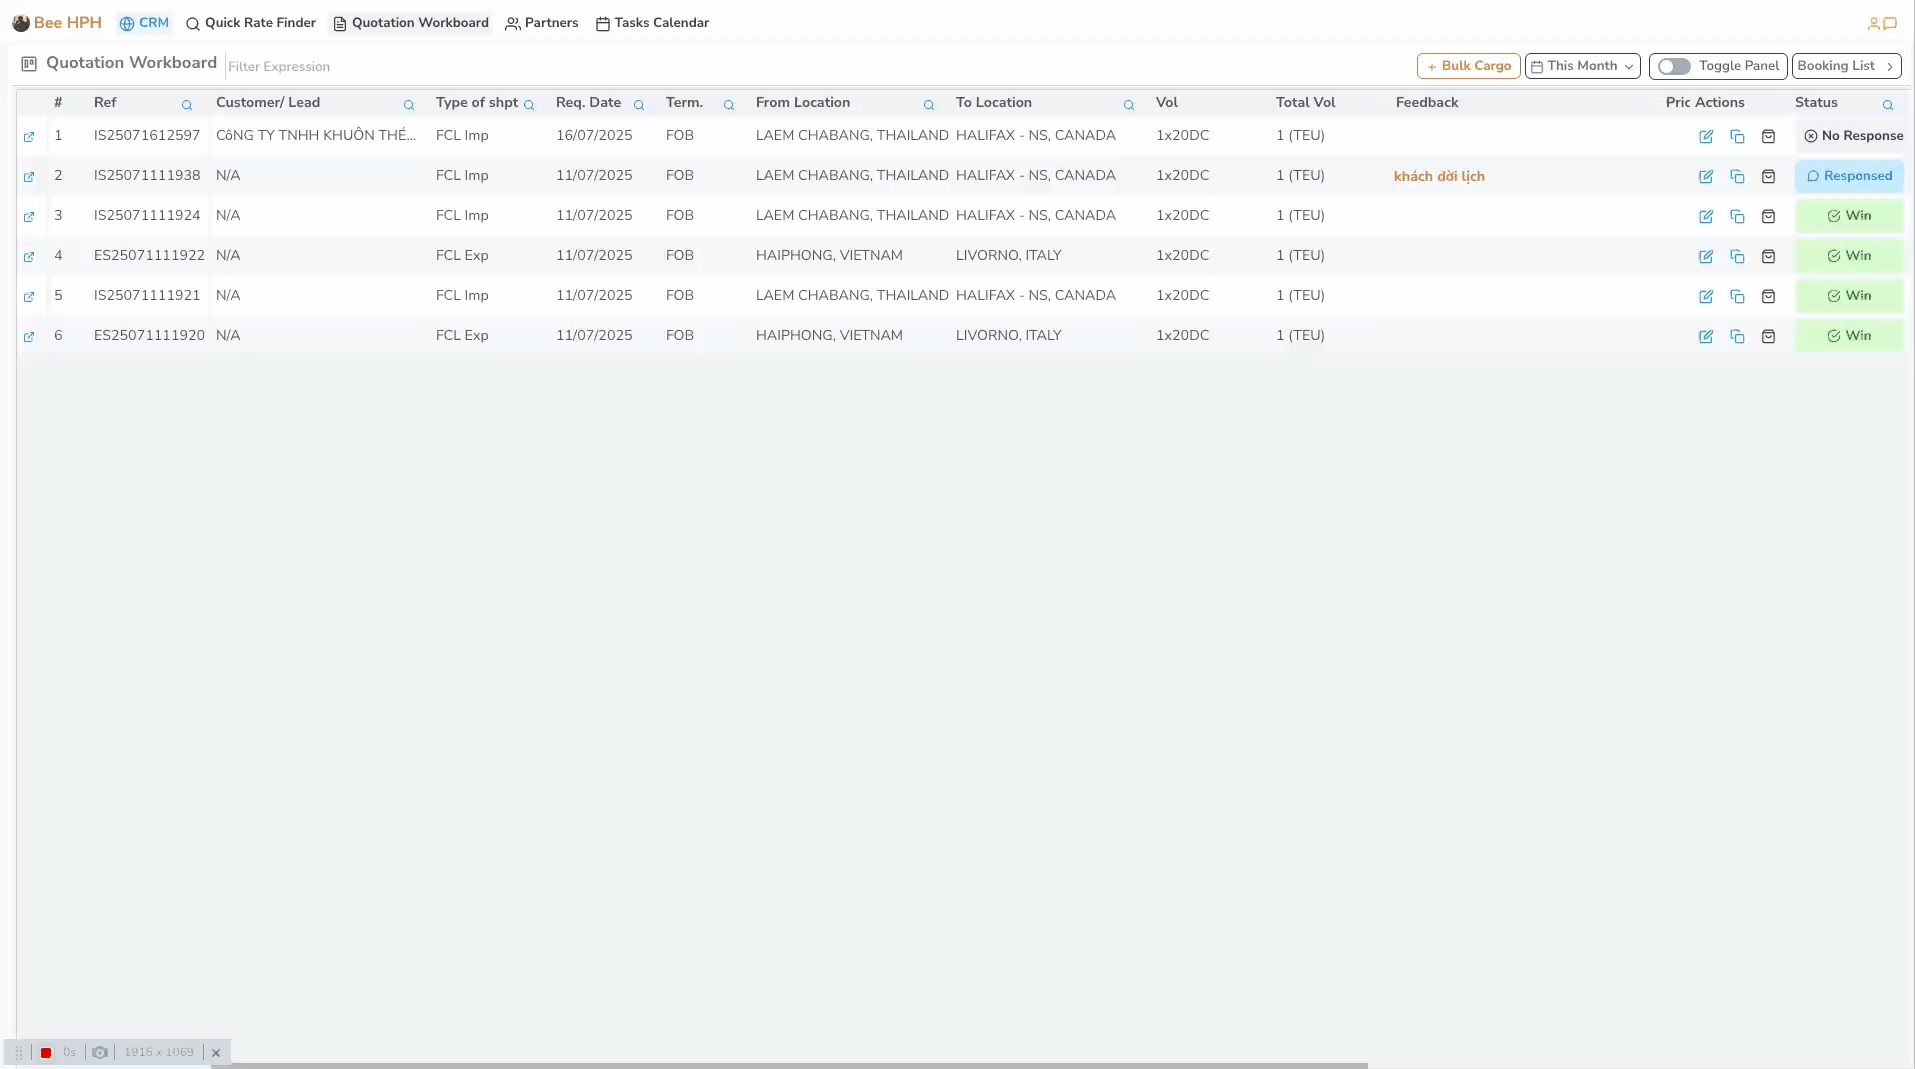This screenshot has width=1915, height=1069.
Task: Click the Bulk Cargo button
Action: click(x=1468, y=66)
